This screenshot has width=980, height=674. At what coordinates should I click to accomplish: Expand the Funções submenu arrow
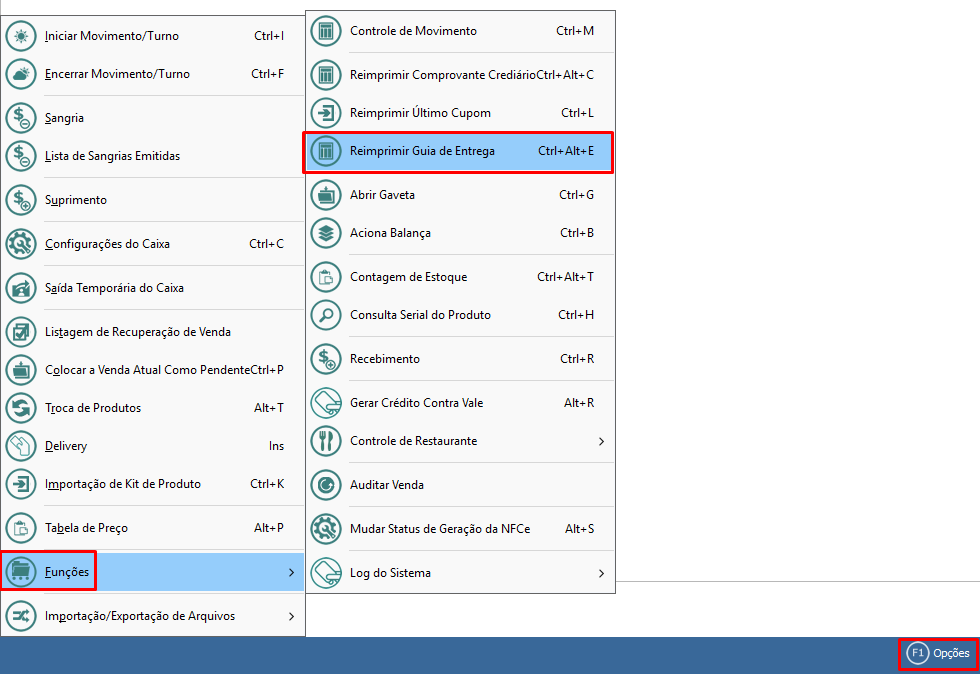click(x=291, y=572)
